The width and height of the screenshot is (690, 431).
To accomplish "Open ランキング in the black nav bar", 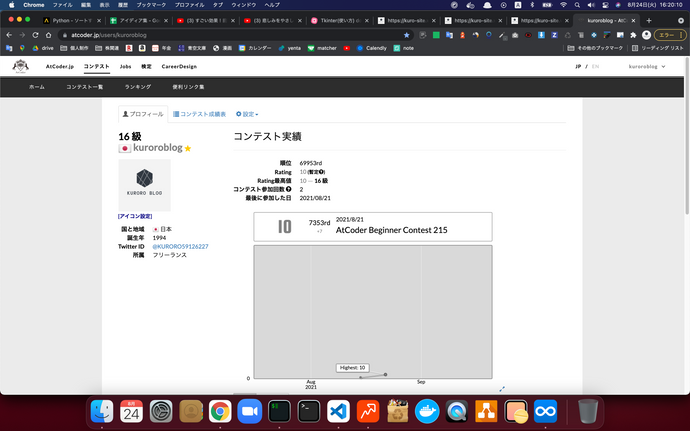I will point(138,87).
